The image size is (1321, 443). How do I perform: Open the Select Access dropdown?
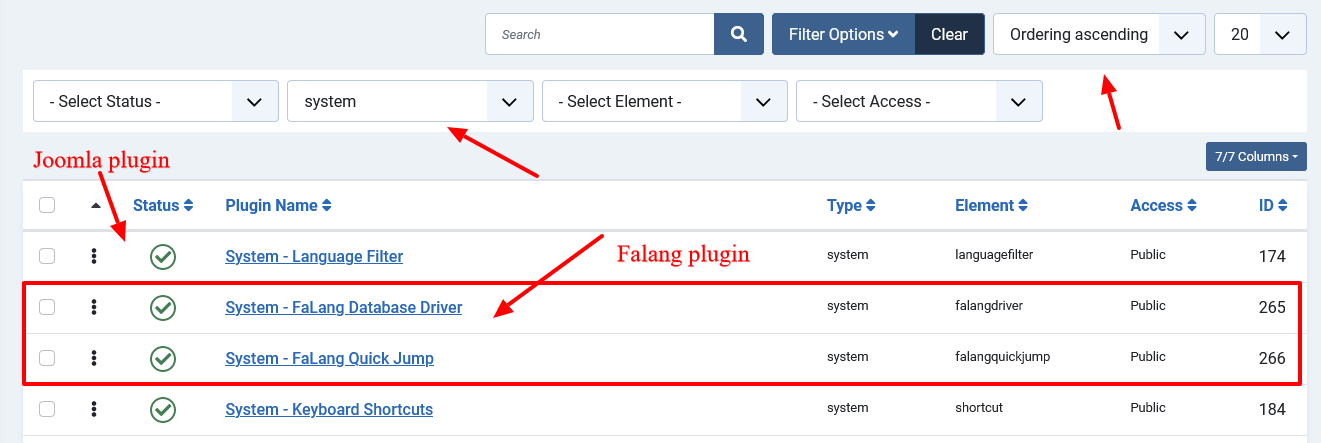pos(919,101)
